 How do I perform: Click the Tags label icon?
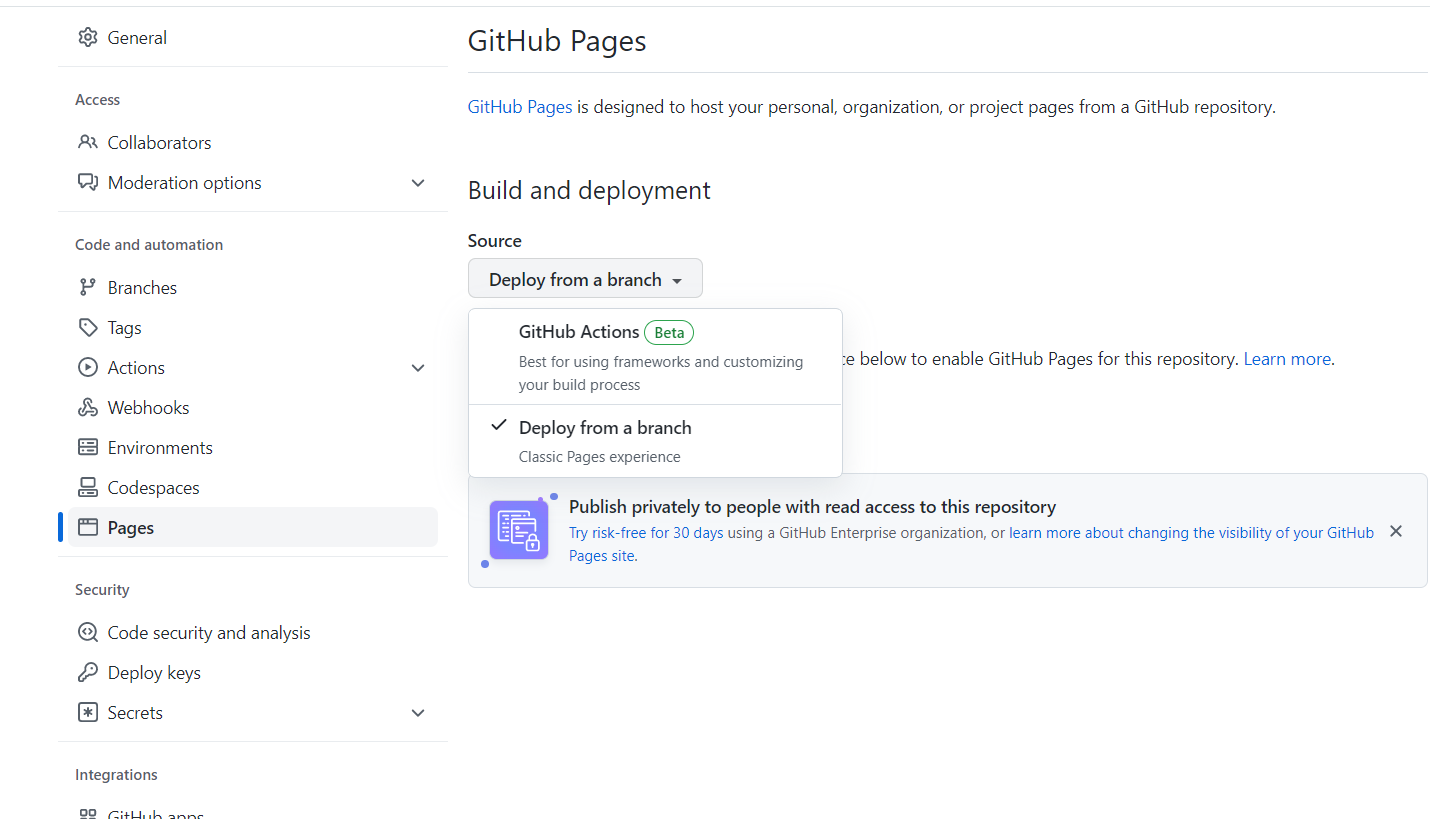[88, 328]
